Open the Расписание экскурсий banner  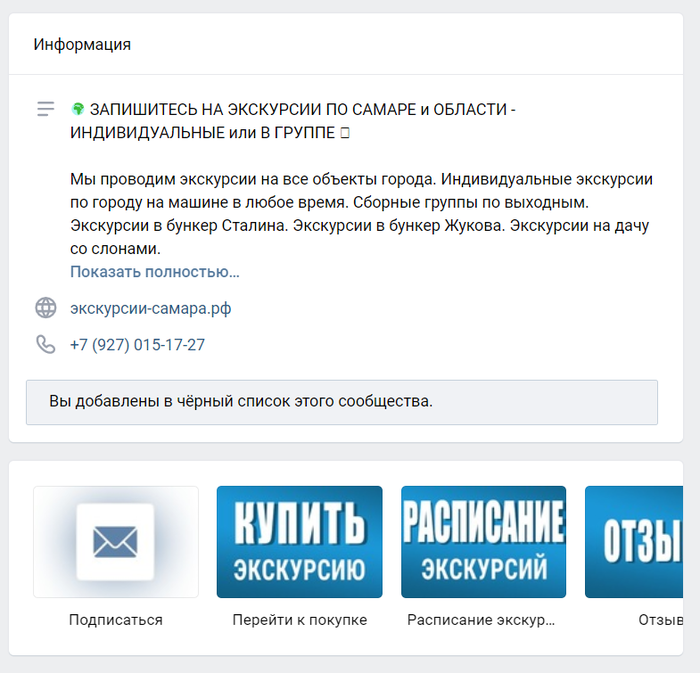coord(483,542)
